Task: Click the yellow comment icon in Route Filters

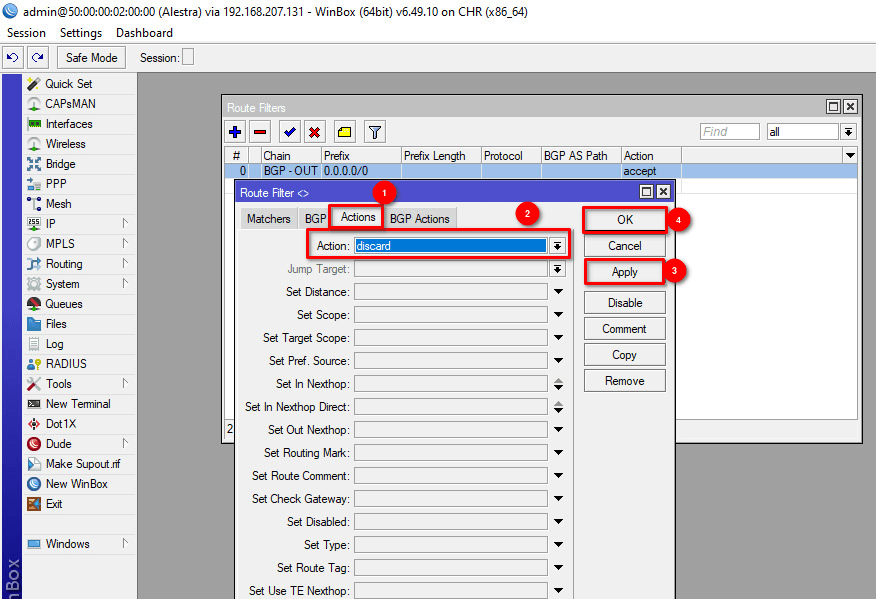Action: pos(344,131)
